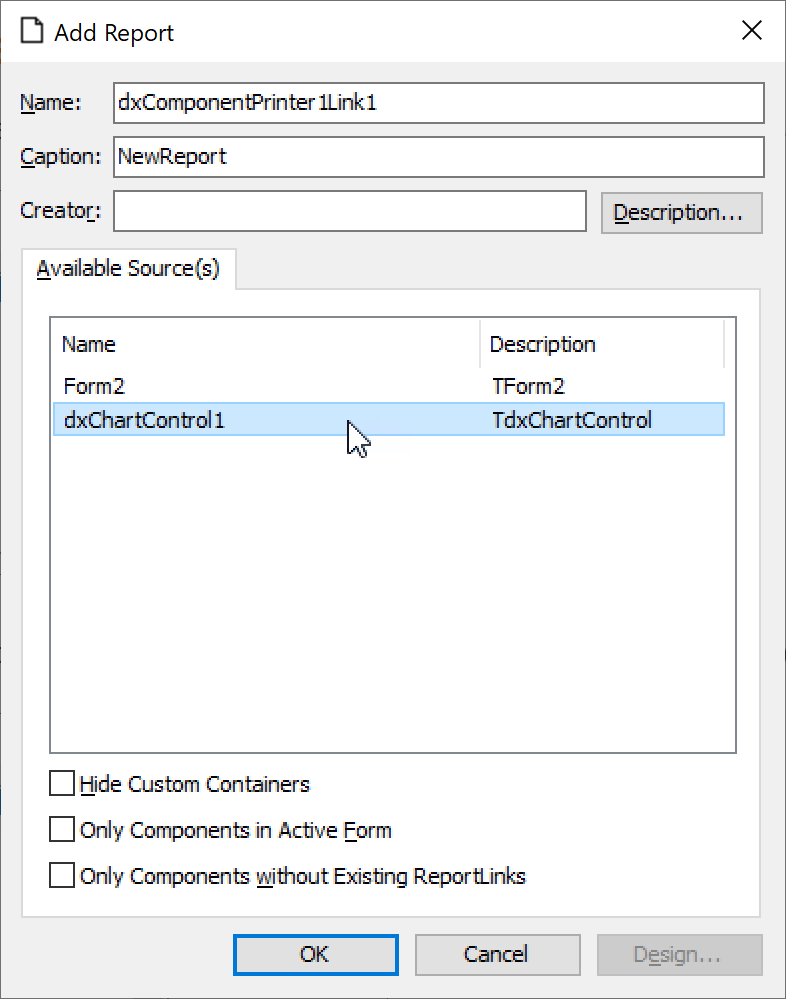
Task: Click the Add Report title text
Action: (114, 32)
